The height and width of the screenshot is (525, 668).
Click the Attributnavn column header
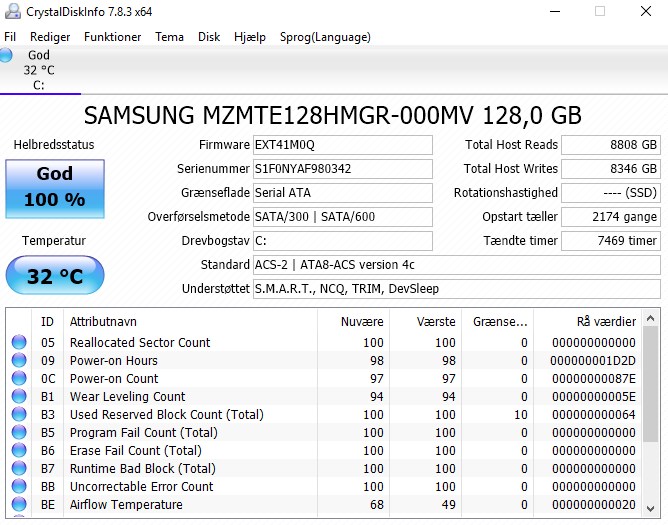coord(188,322)
